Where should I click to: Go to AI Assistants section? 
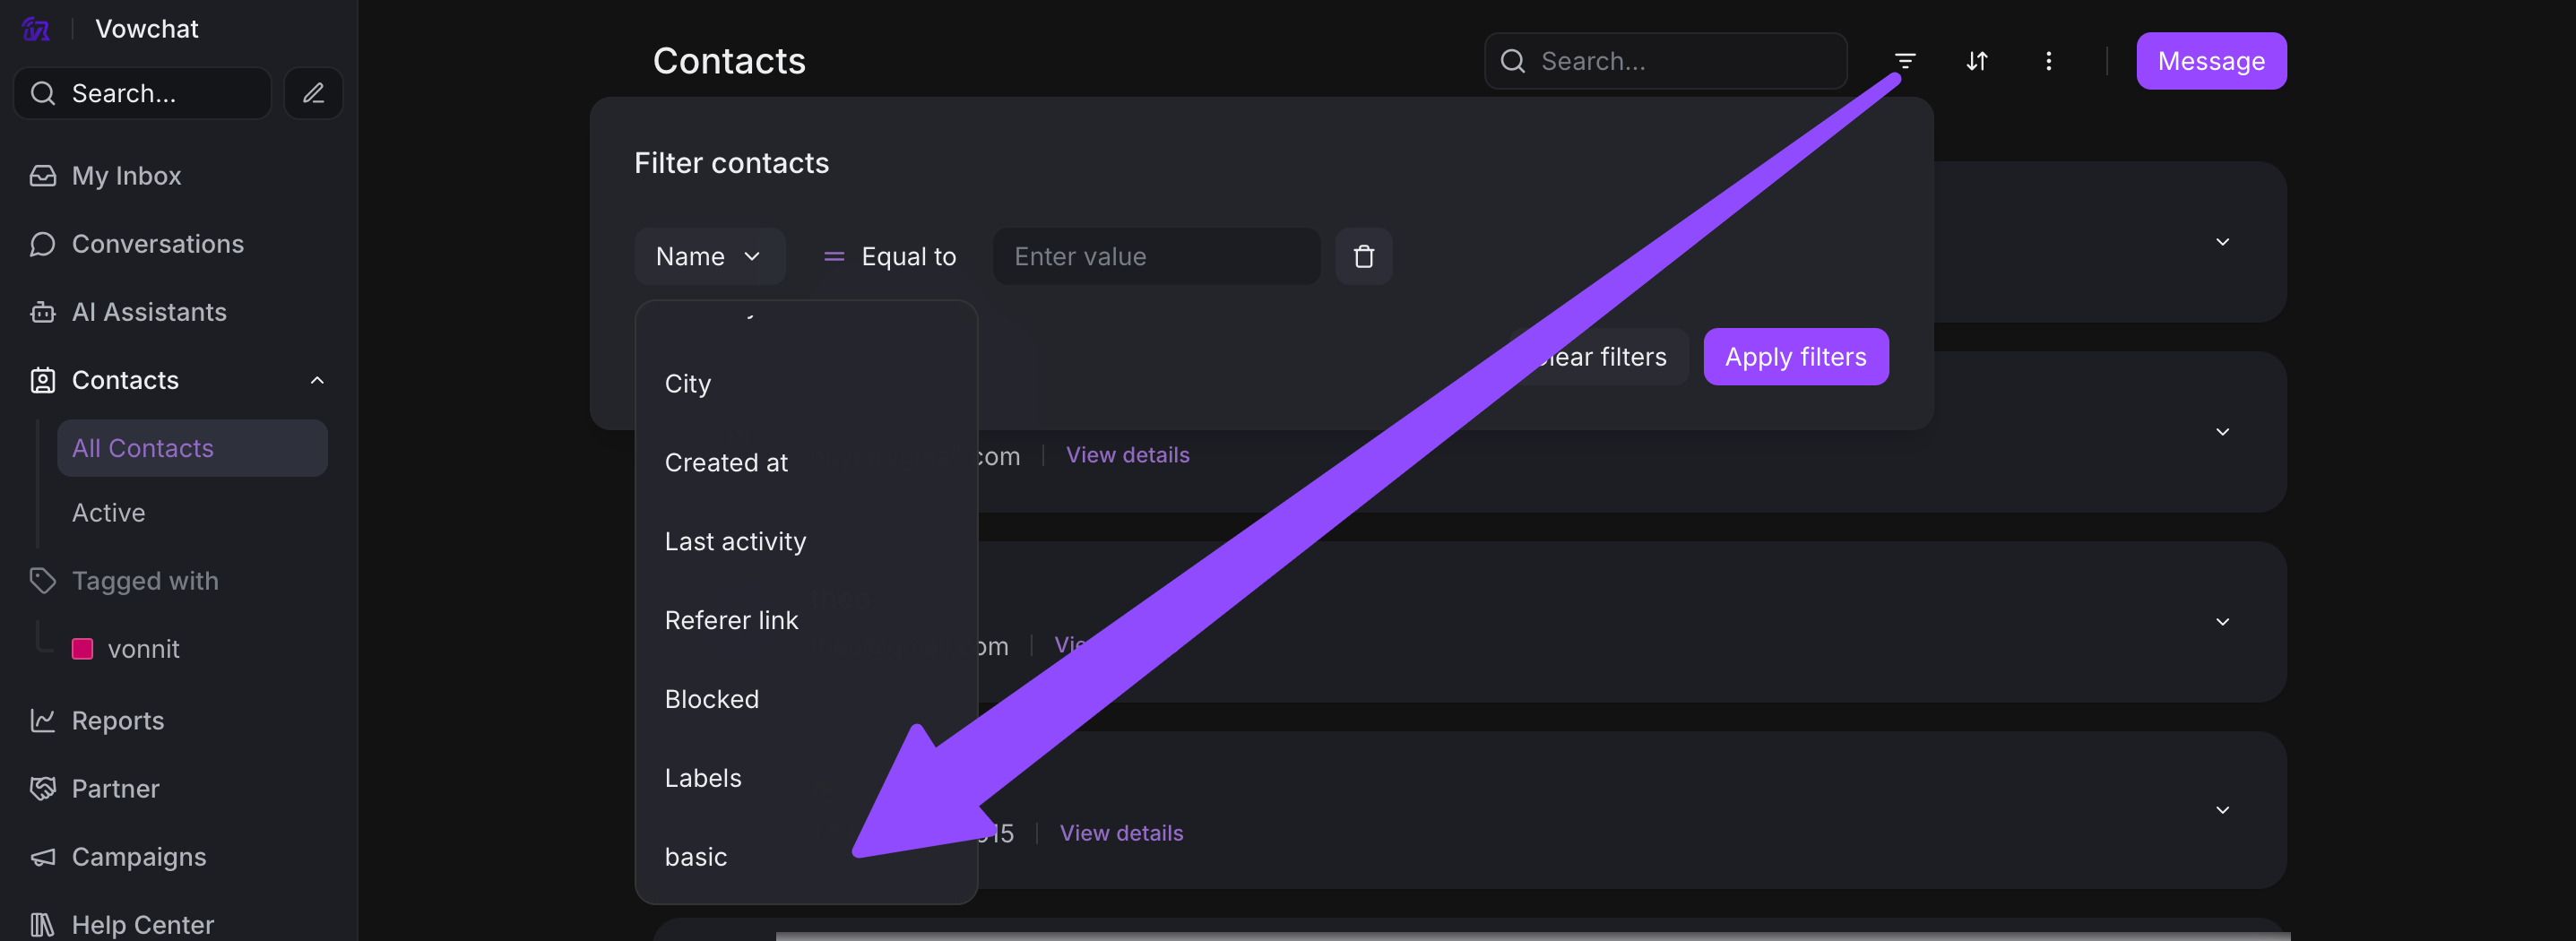click(149, 312)
